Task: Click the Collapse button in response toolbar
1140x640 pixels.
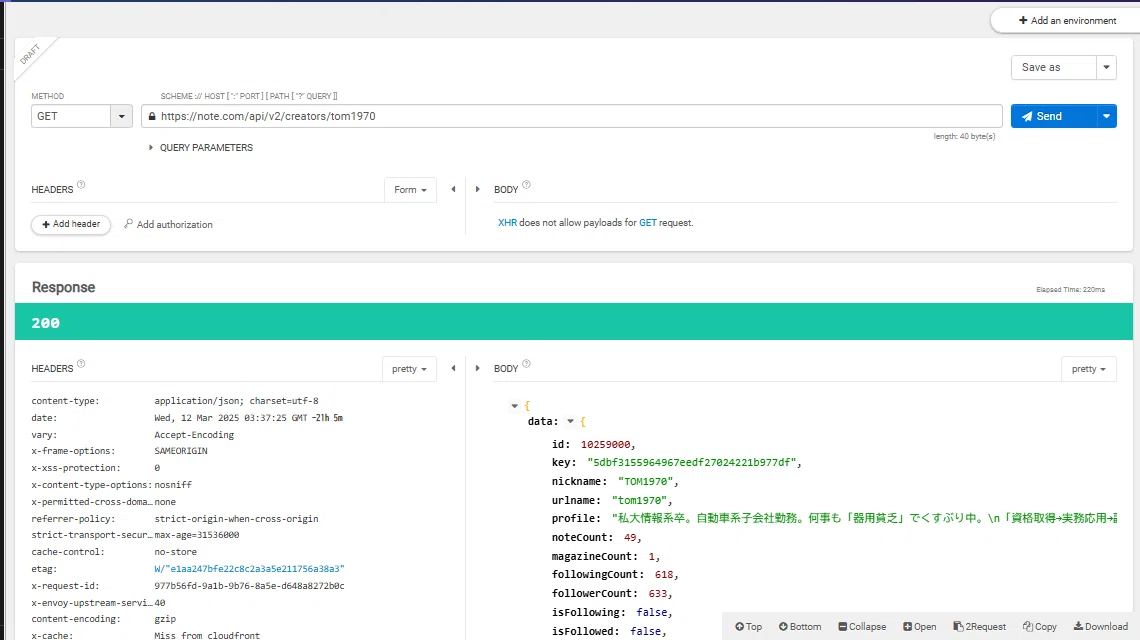Action: click(862, 626)
